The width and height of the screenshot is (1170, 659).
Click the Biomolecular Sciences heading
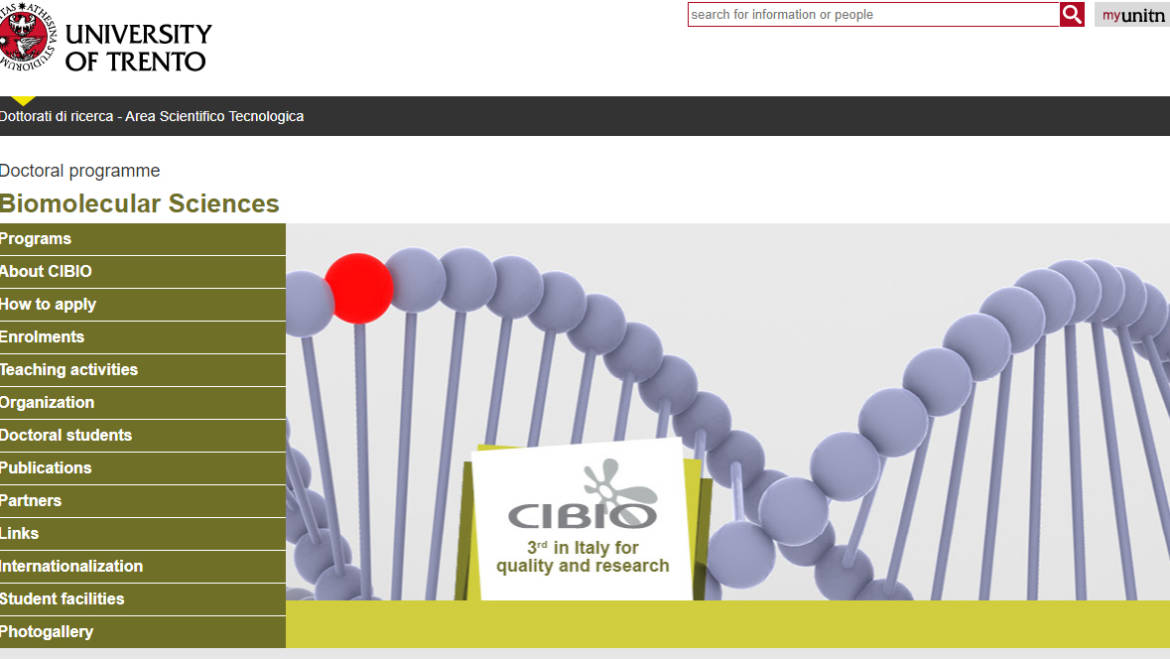pos(139,203)
